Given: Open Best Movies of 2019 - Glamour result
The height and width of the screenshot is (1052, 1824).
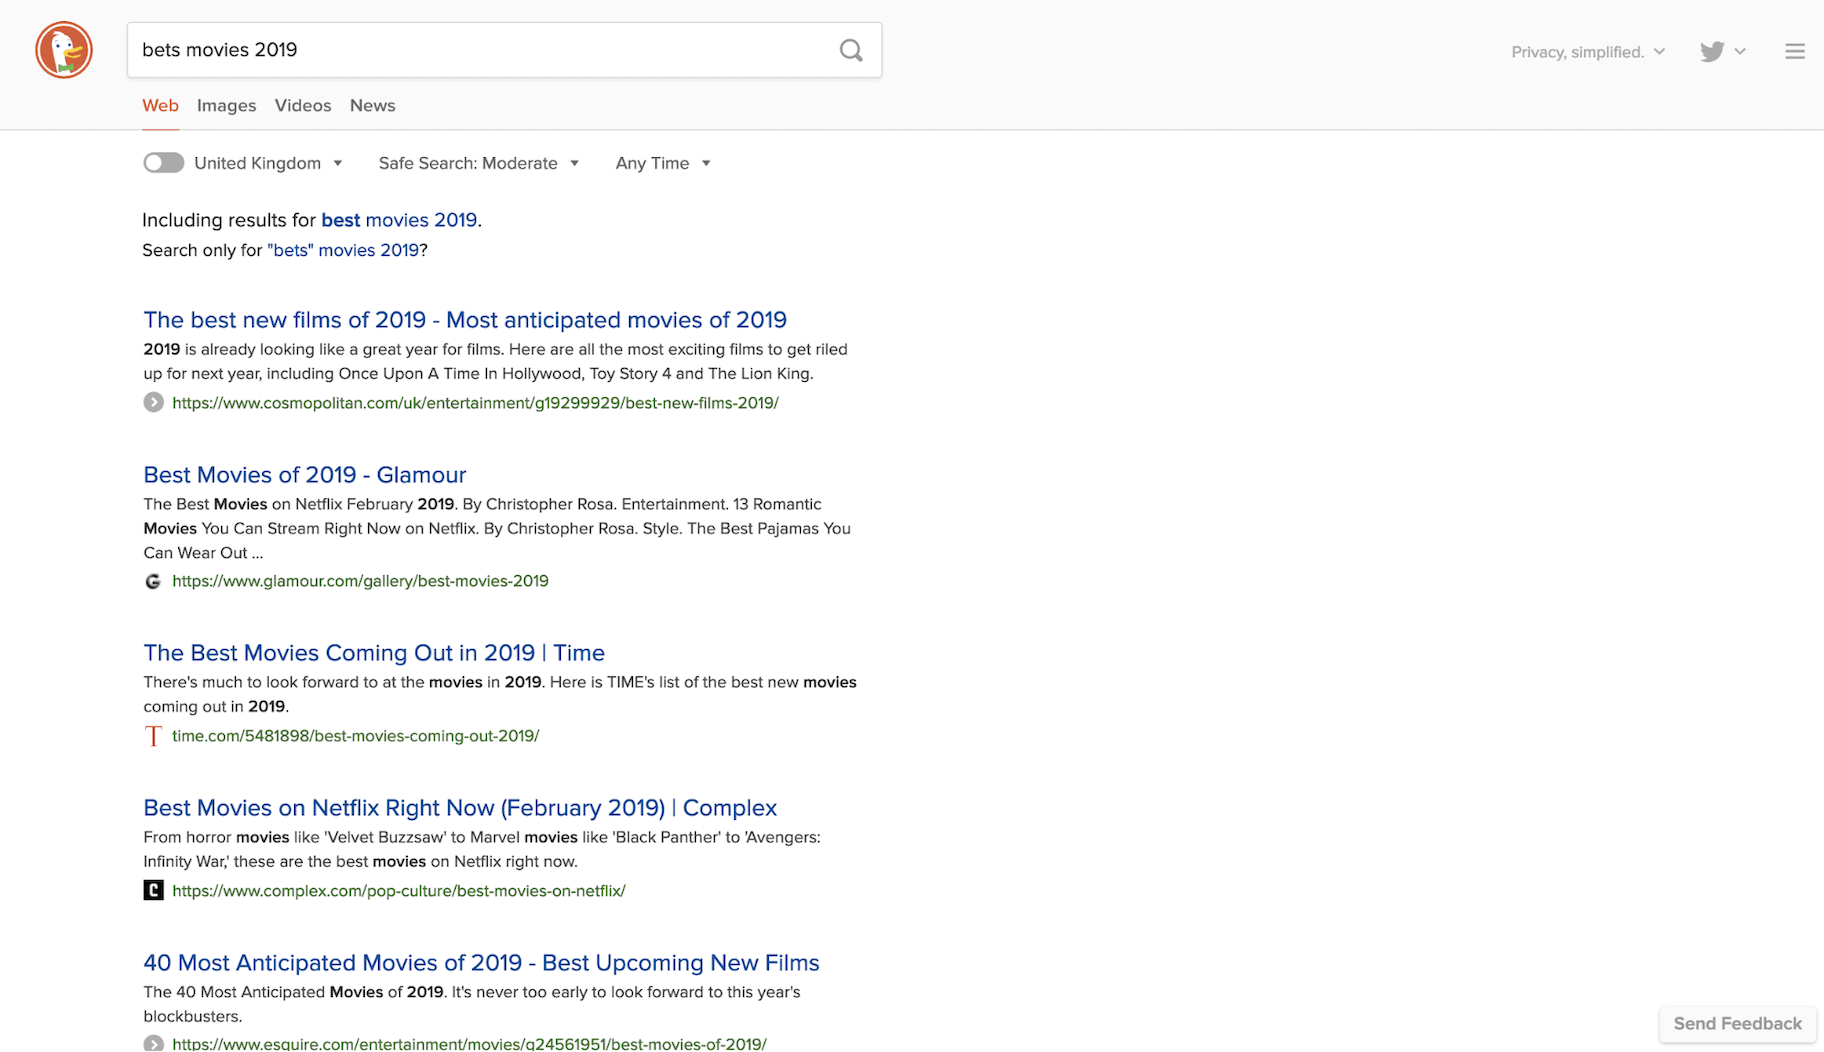Looking at the screenshot, I should 304,475.
